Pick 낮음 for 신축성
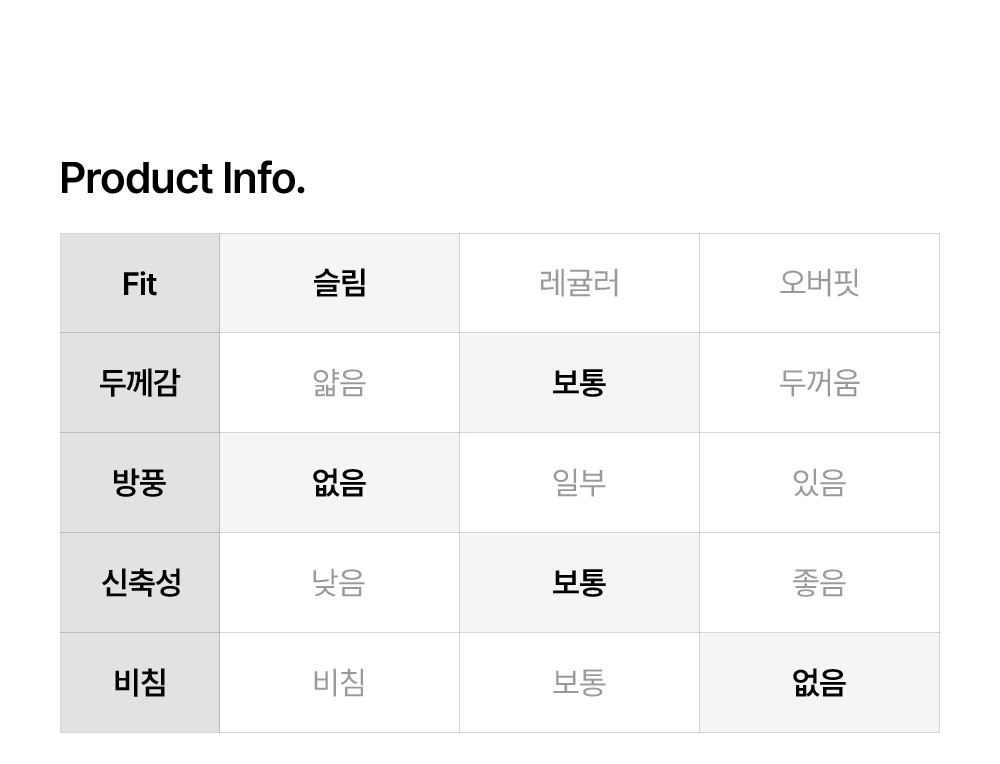 click(339, 583)
